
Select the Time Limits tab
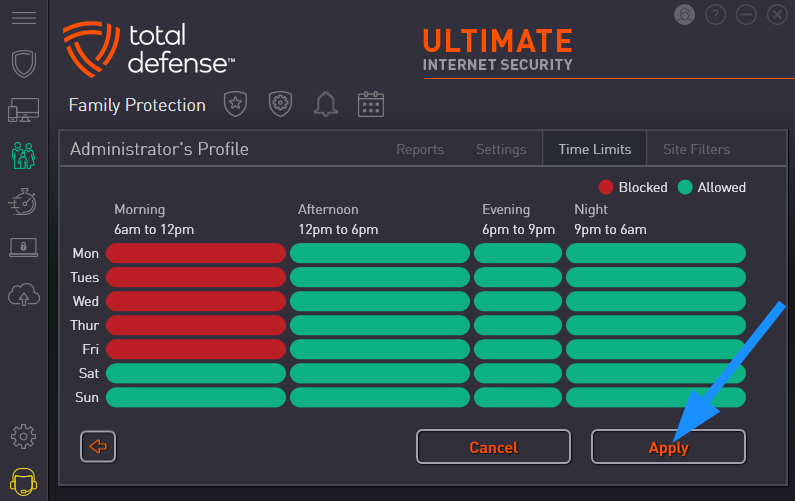pyautogui.click(x=595, y=149)
